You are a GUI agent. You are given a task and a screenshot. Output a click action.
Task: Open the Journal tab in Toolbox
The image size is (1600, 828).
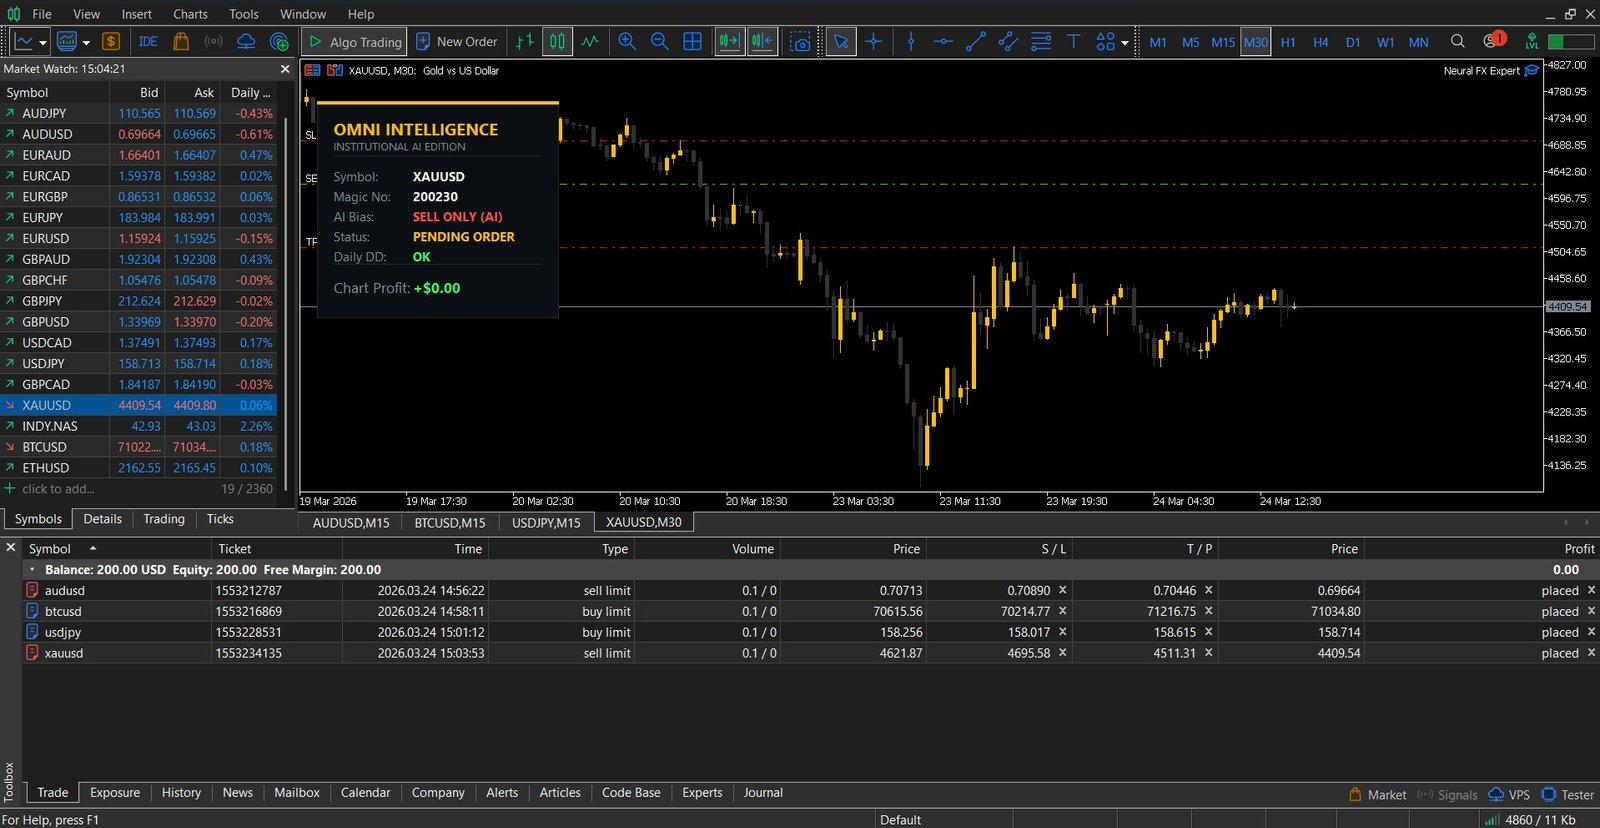pos(763,793)
